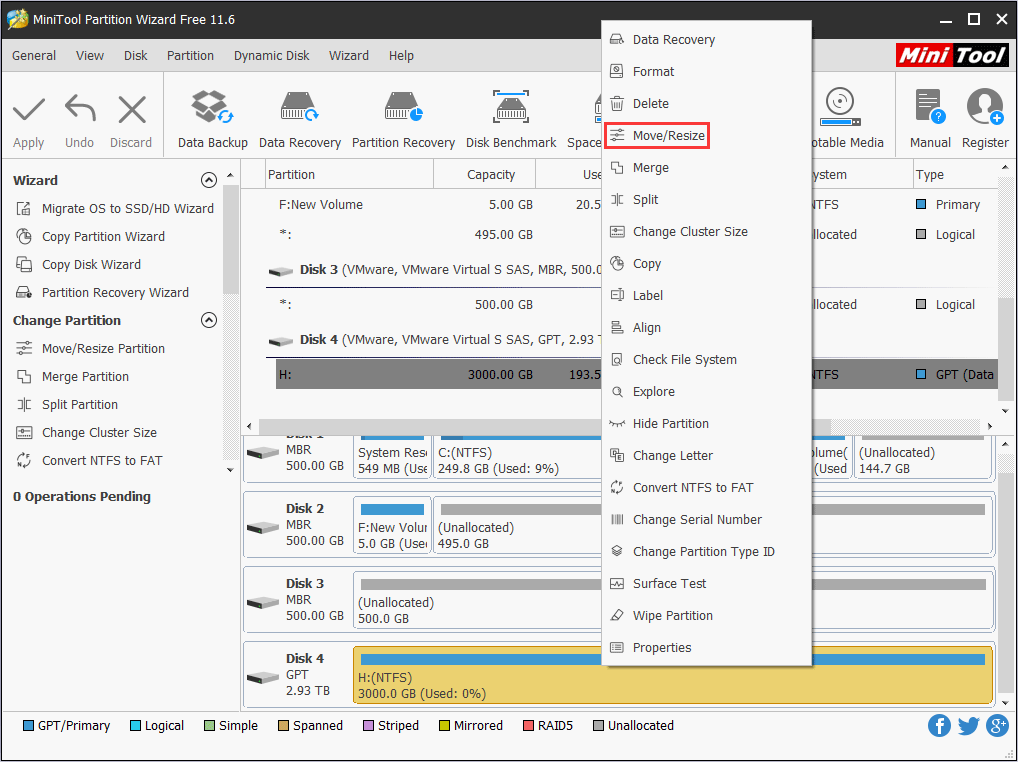Open the Facebook social link icon
Image resolution: width=1018 pixels, height=762 pixels.
(939, 726)
